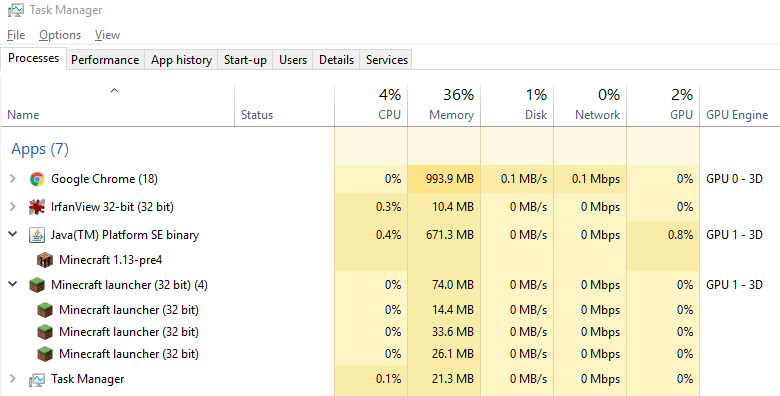The image size is (780, 396).
Task: Sort processes by Memory column header
Action: coord(444,104)
